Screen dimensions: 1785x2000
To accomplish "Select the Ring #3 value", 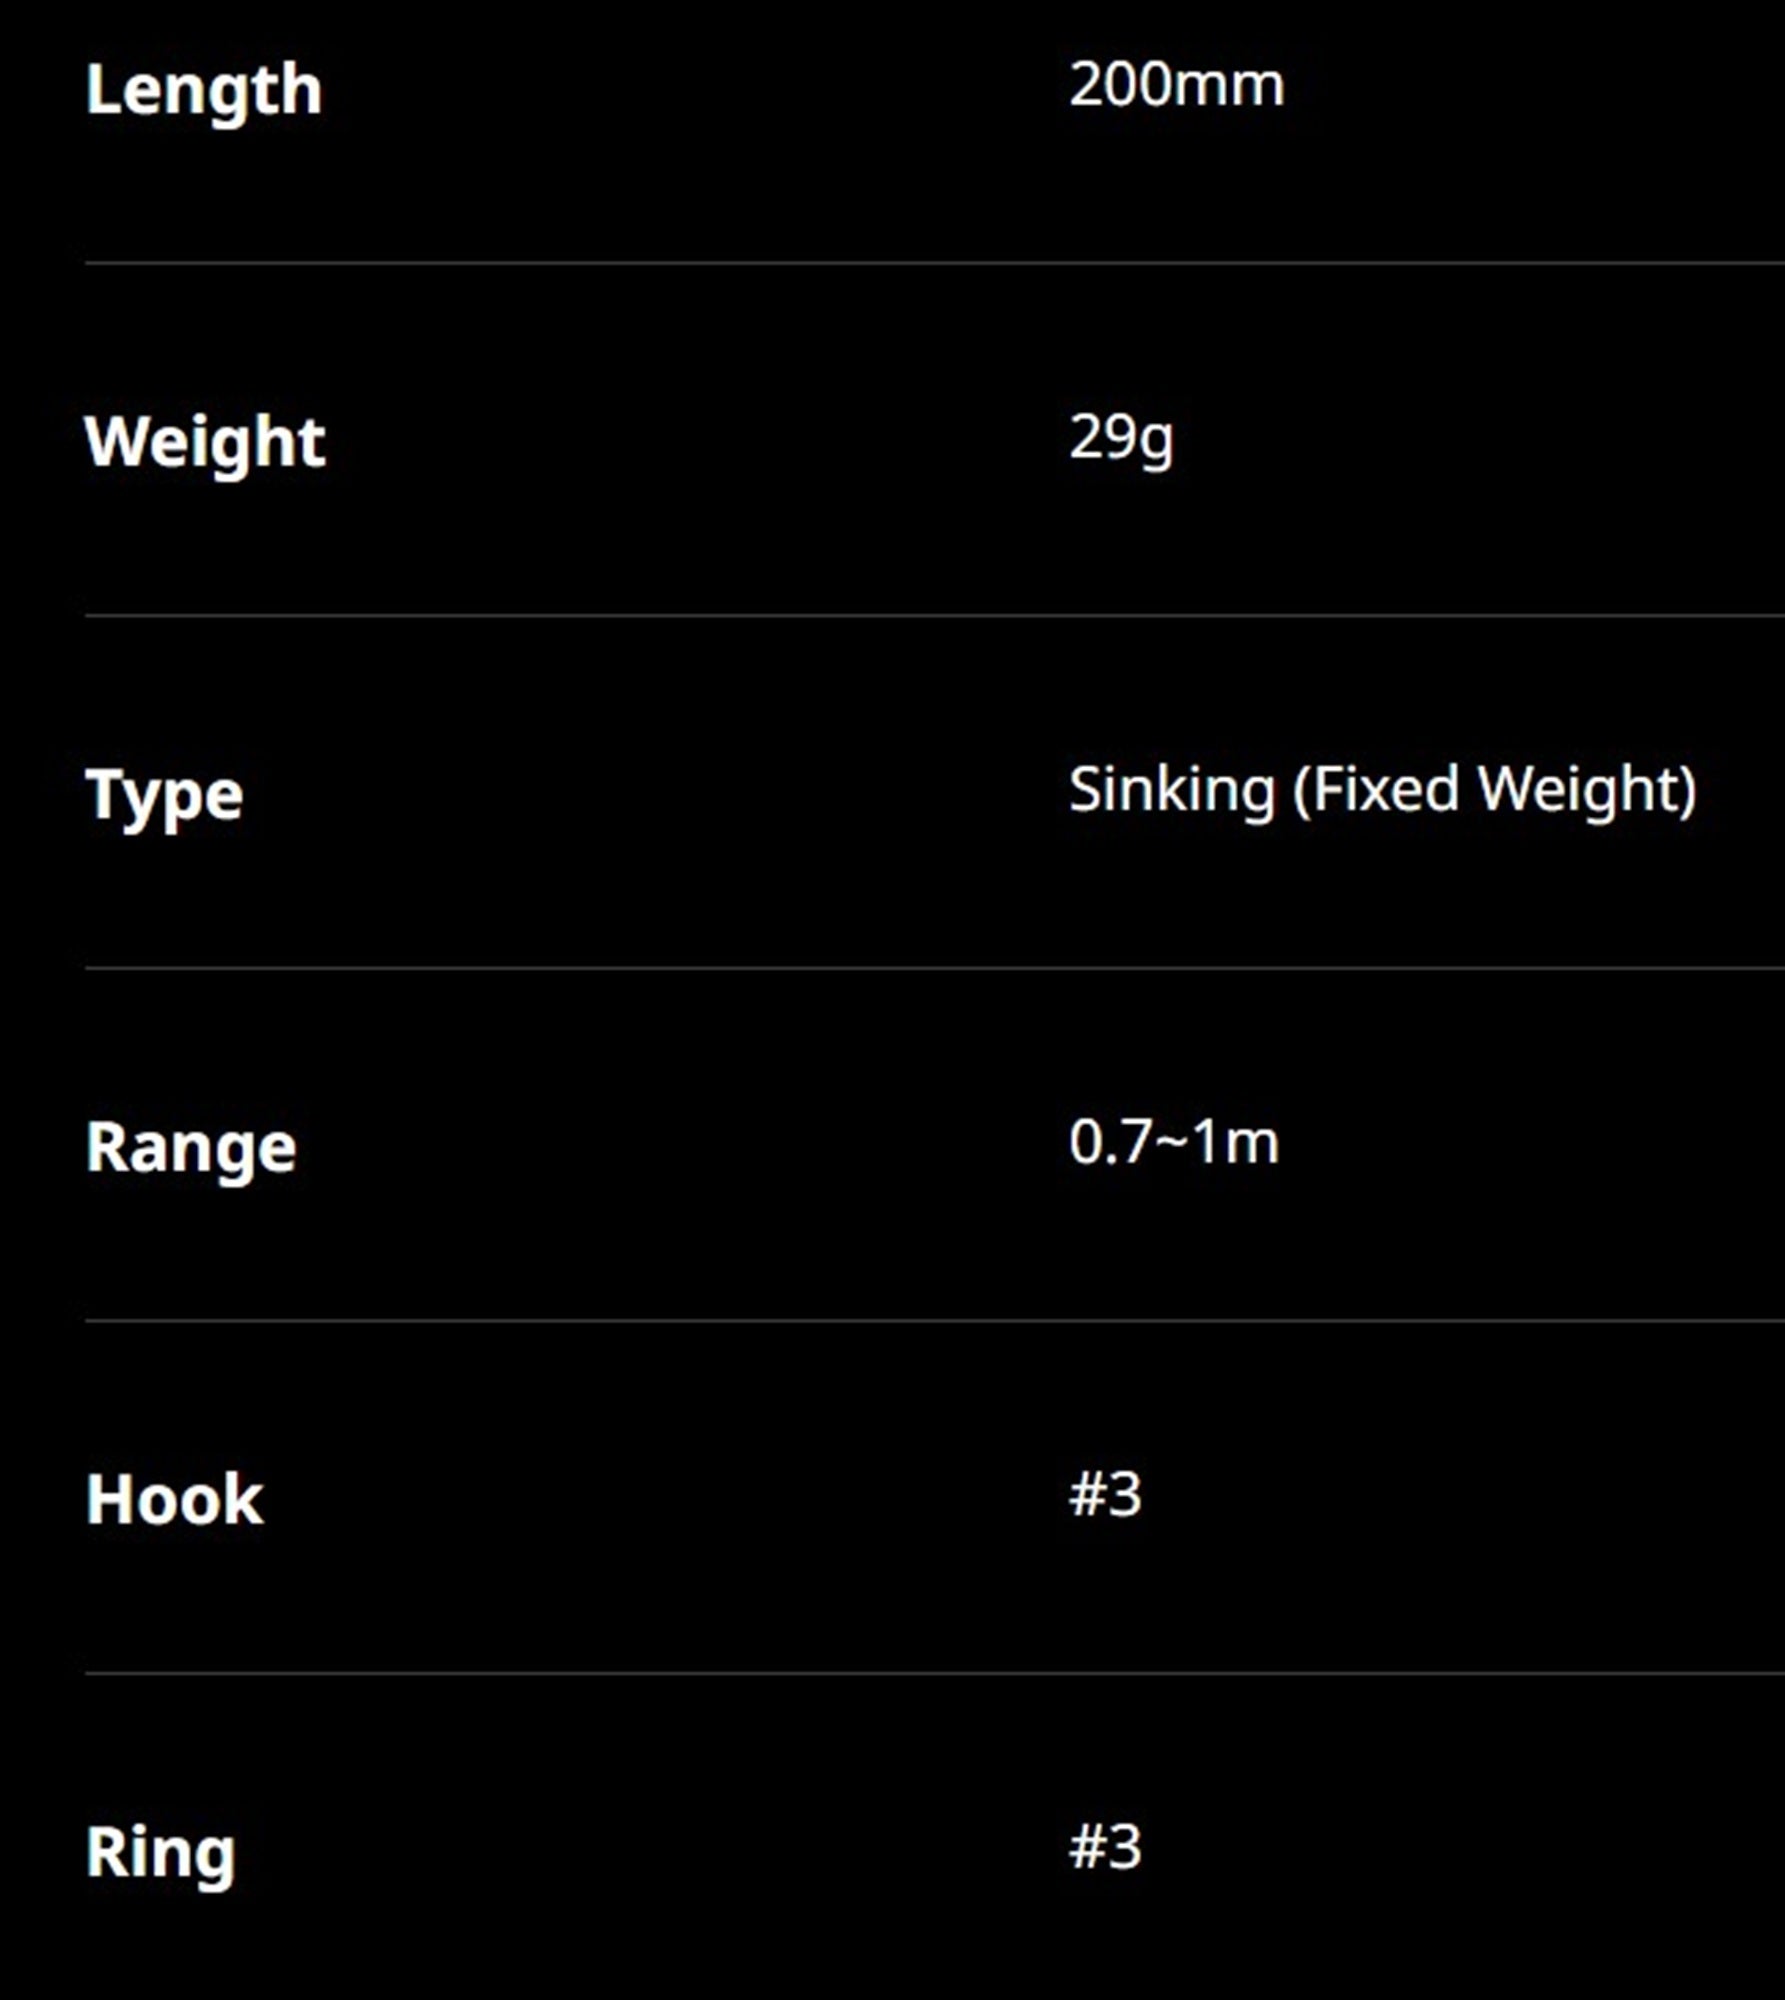I will tap(1105, 1847).
